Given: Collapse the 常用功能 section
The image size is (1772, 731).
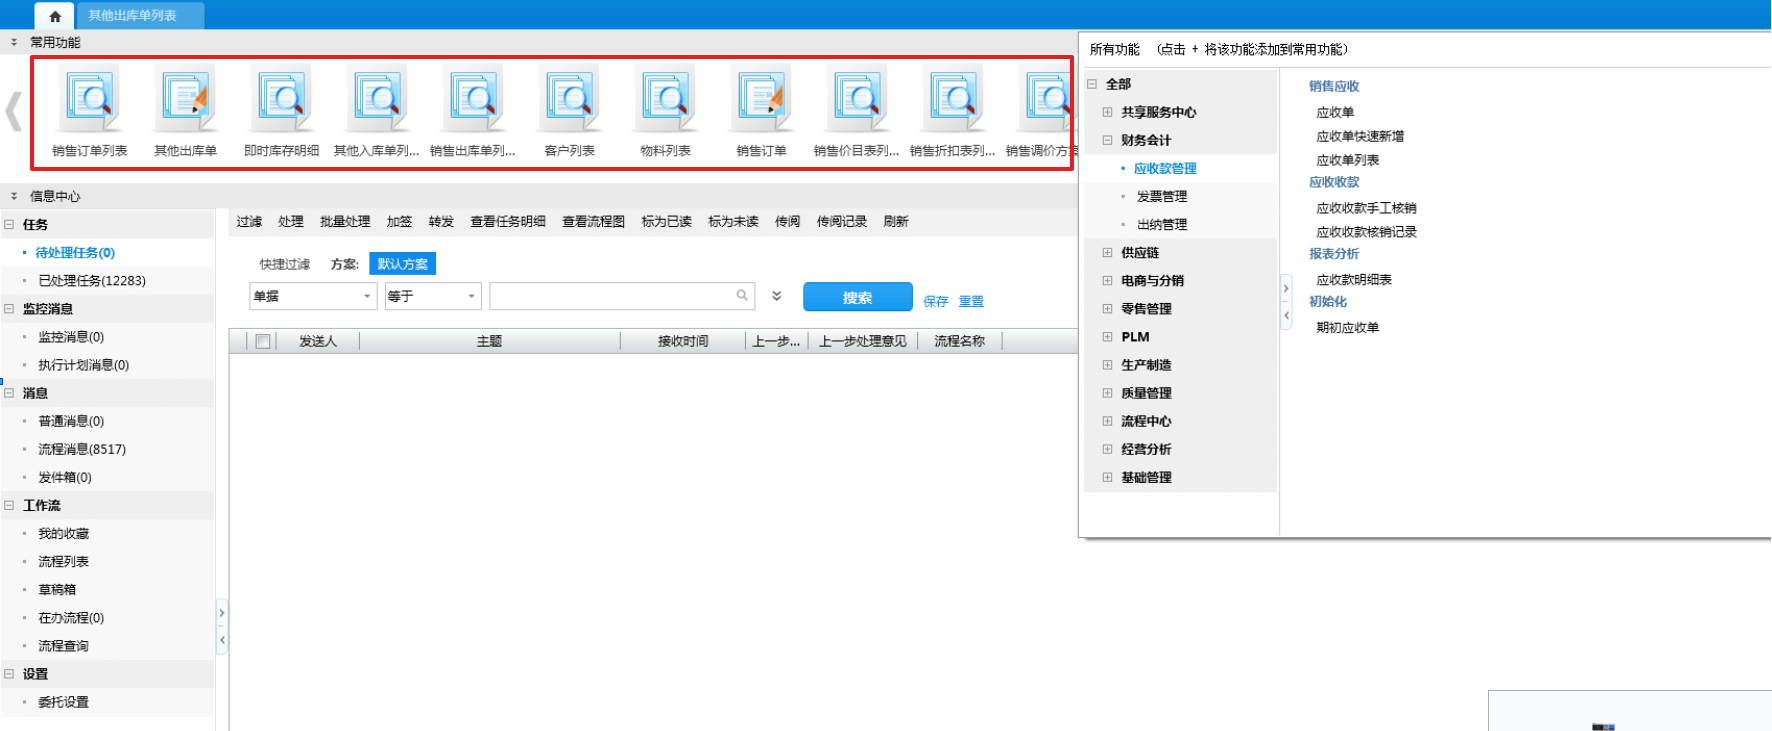Looking at the screenshot, I should (14, 42).
